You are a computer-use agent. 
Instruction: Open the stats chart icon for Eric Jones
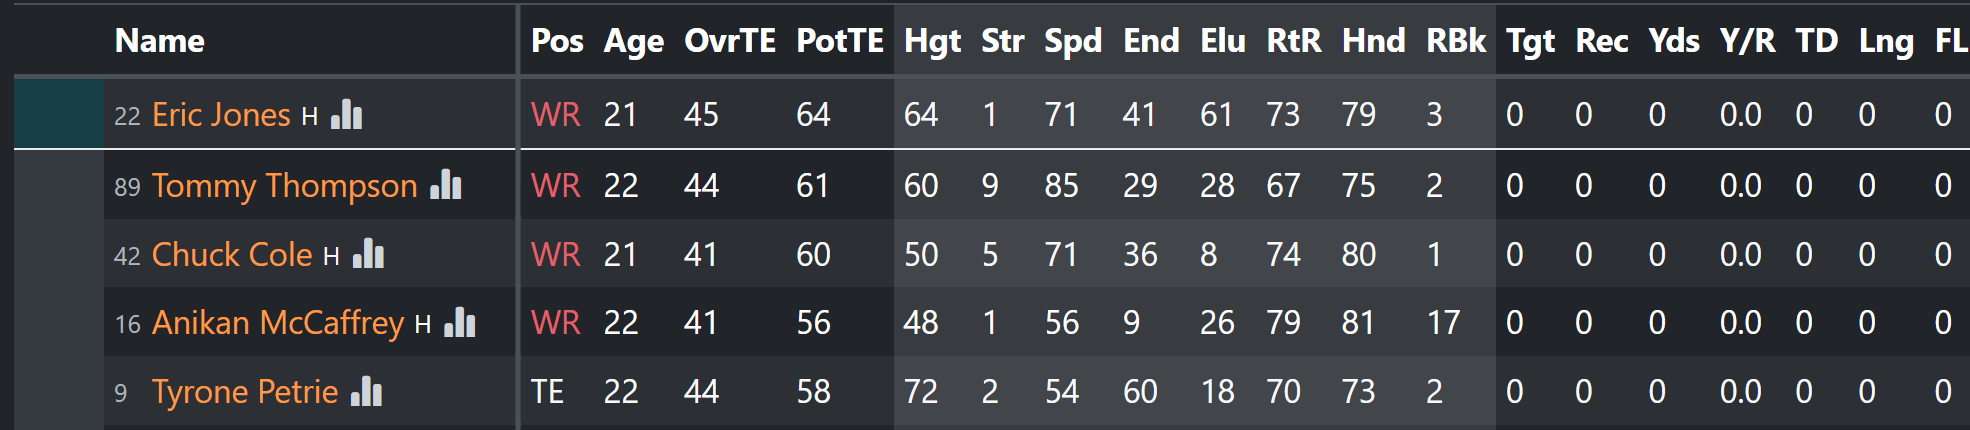tap(346, 115)
